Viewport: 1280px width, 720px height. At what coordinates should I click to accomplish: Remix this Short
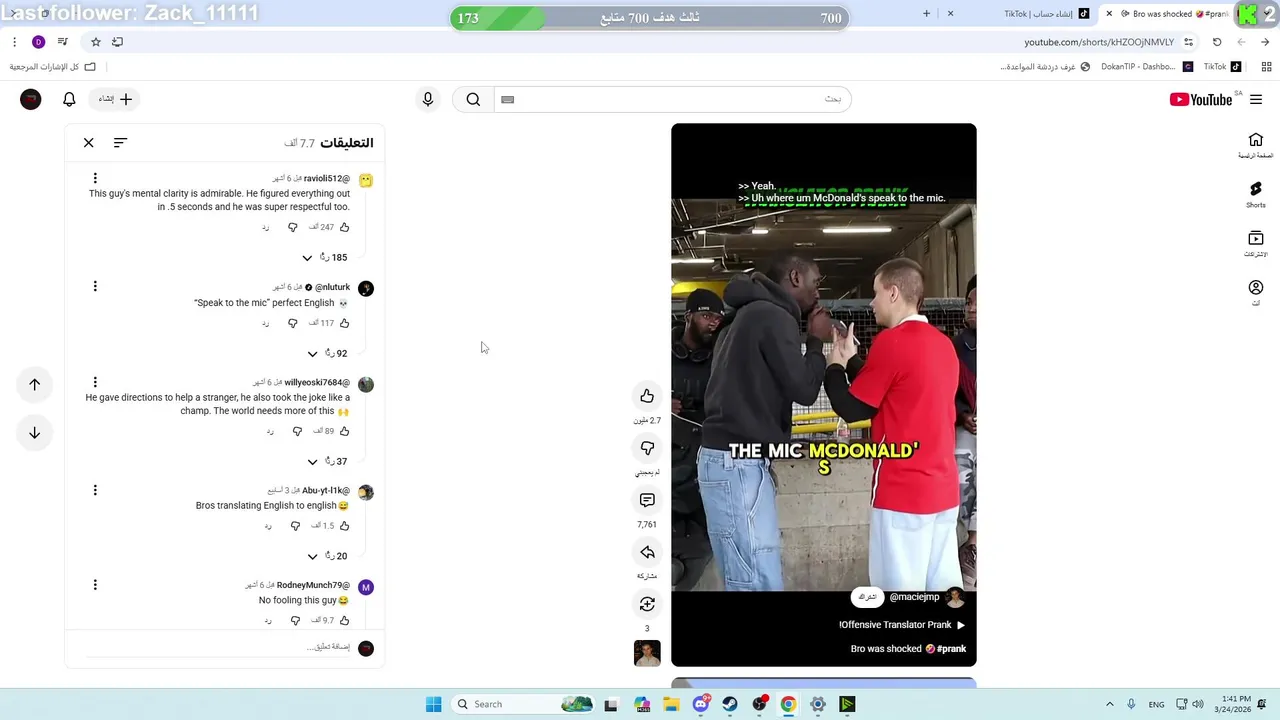coord(647,604)
